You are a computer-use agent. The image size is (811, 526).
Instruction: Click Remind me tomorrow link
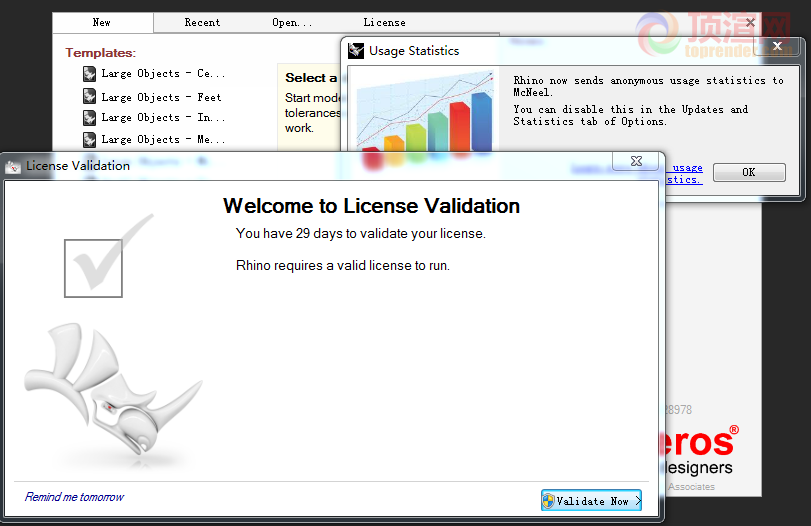pos(74,497)
